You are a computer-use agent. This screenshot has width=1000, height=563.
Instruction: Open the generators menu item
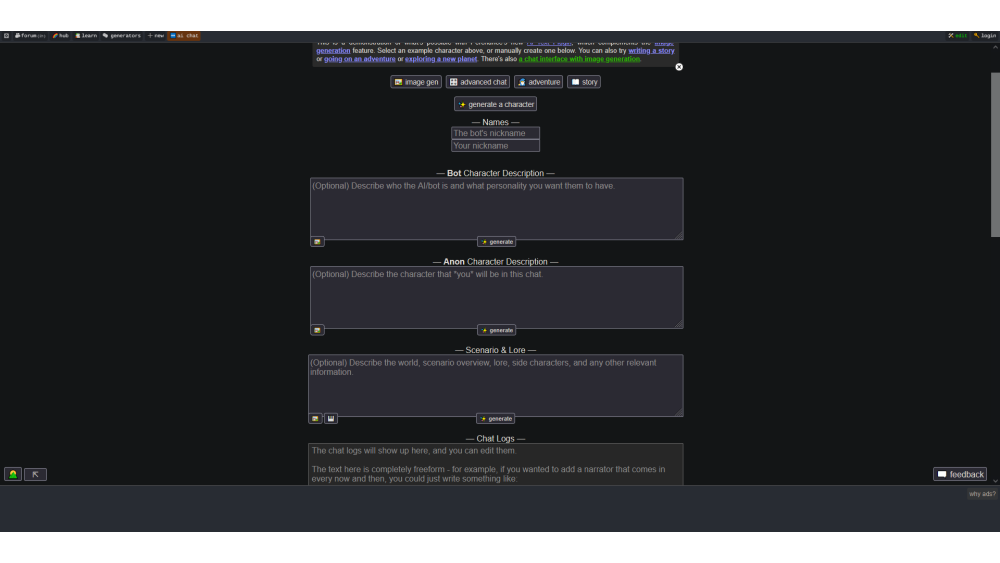pos(122,36)
